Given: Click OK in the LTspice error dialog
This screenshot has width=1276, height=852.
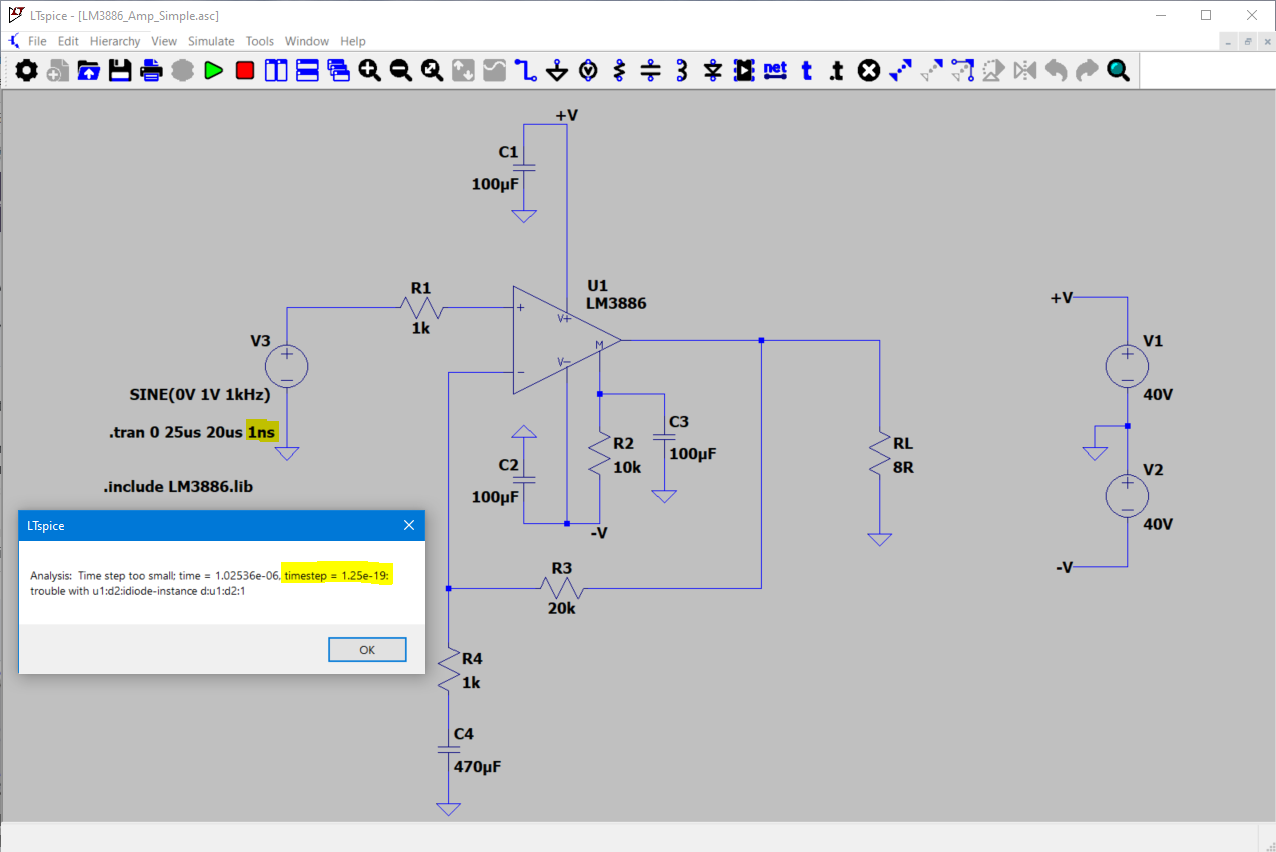Looking at the screenshot, I should (367, 649).
